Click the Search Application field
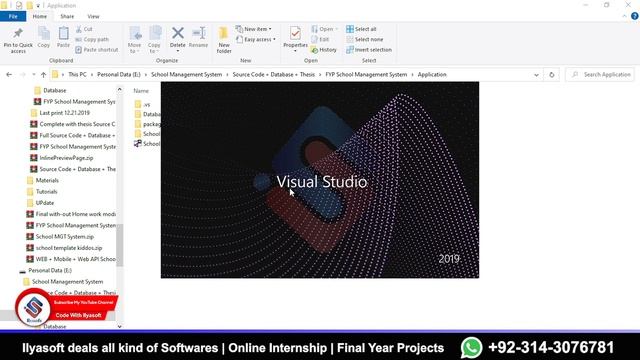Viewport: 640px width, 360px height. (x=600, y=75)
